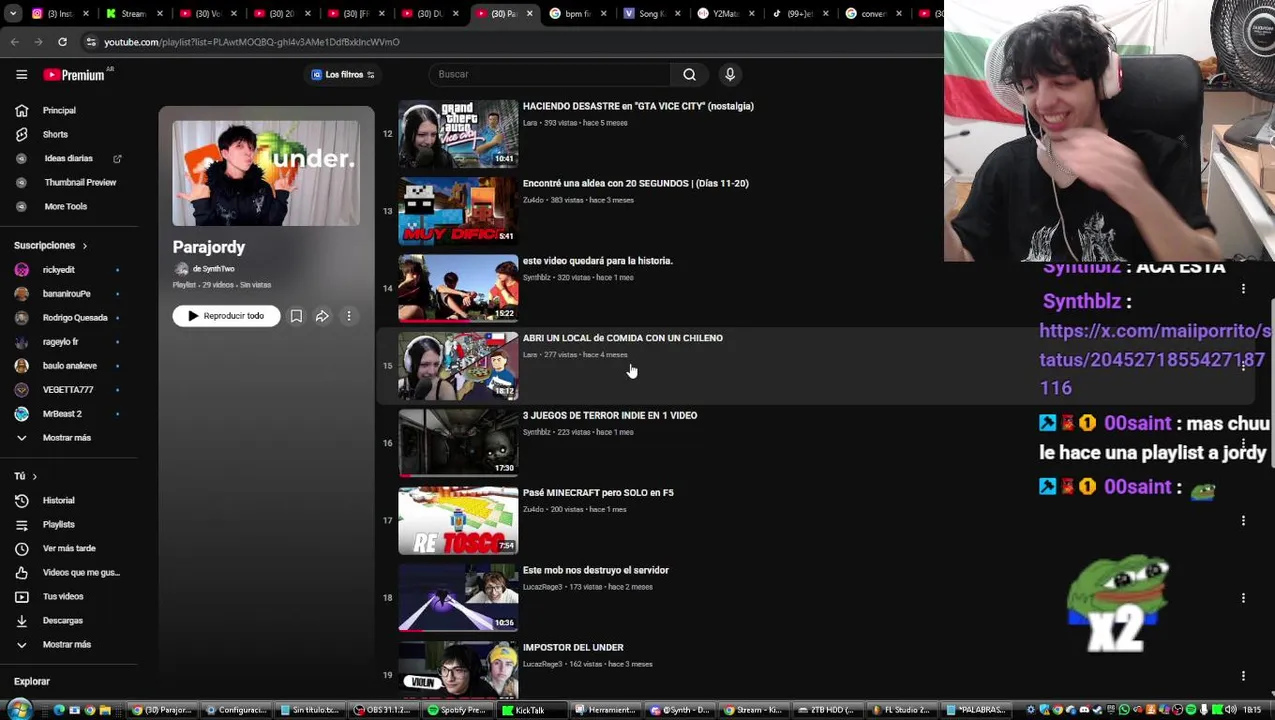Click the search magnifier button

[689, 74]
